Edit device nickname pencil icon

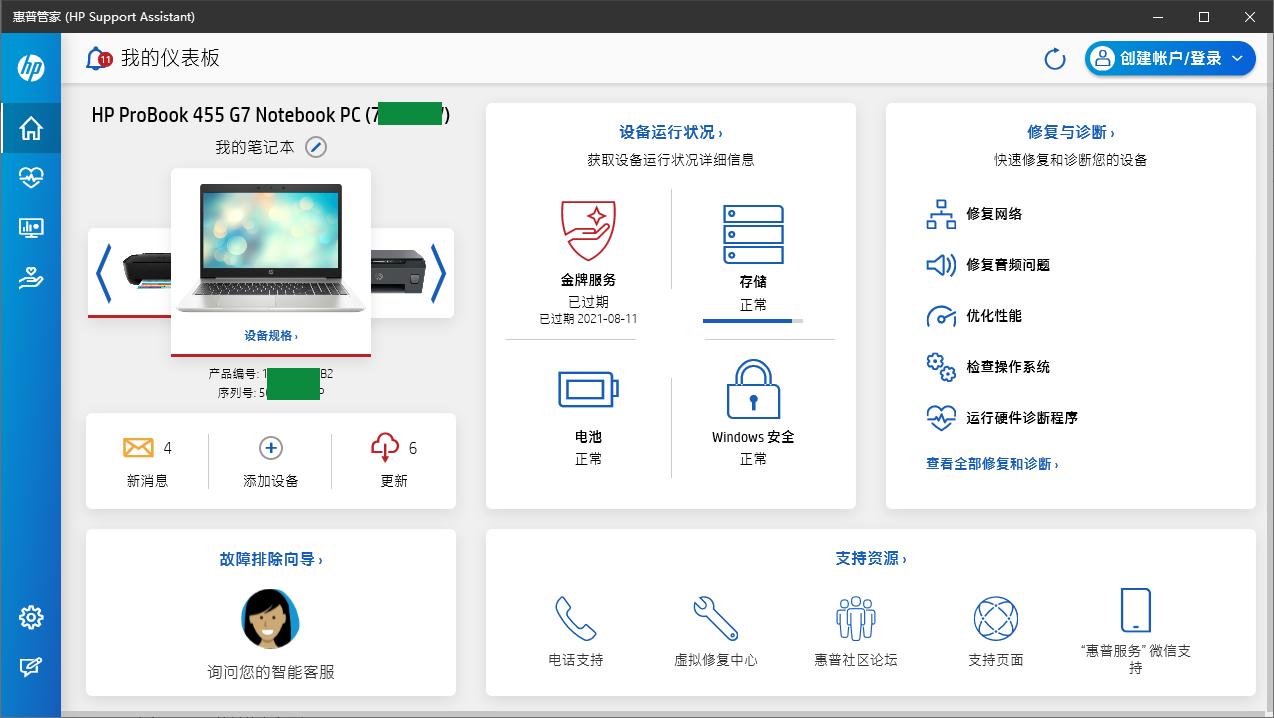316,147
